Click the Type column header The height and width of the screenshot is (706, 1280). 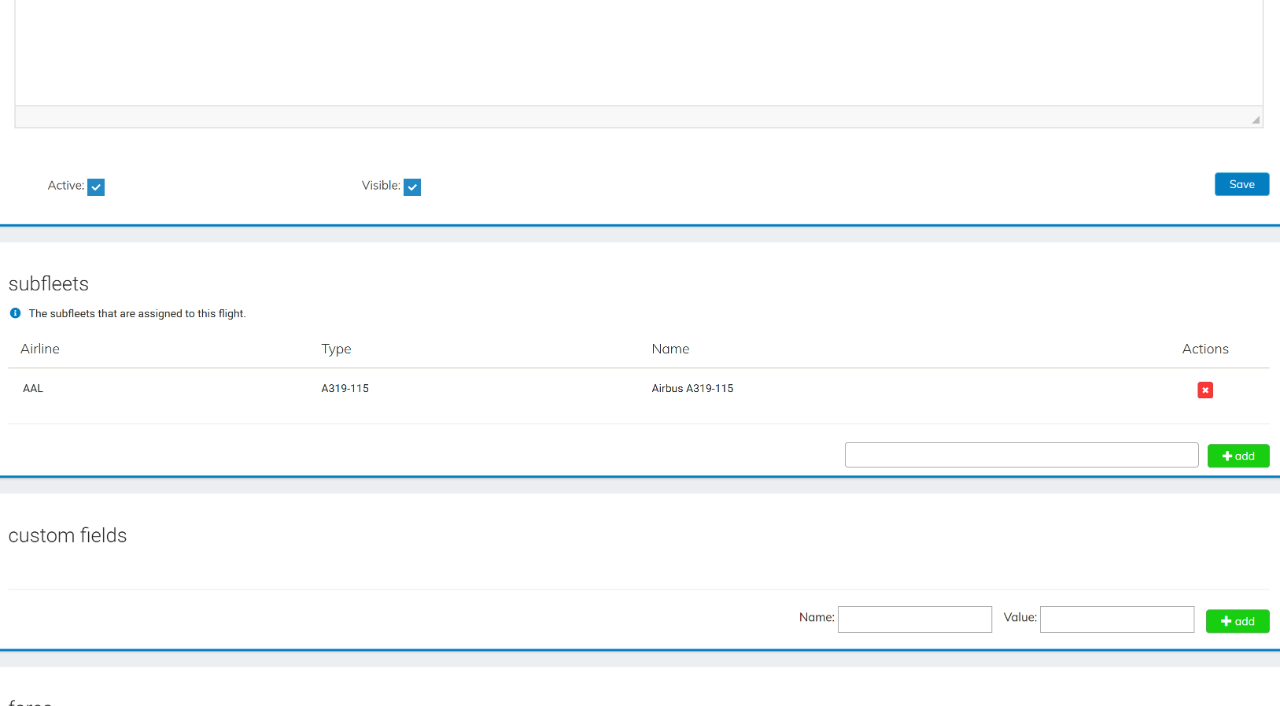pyautogui.click(x=336, y=349)
